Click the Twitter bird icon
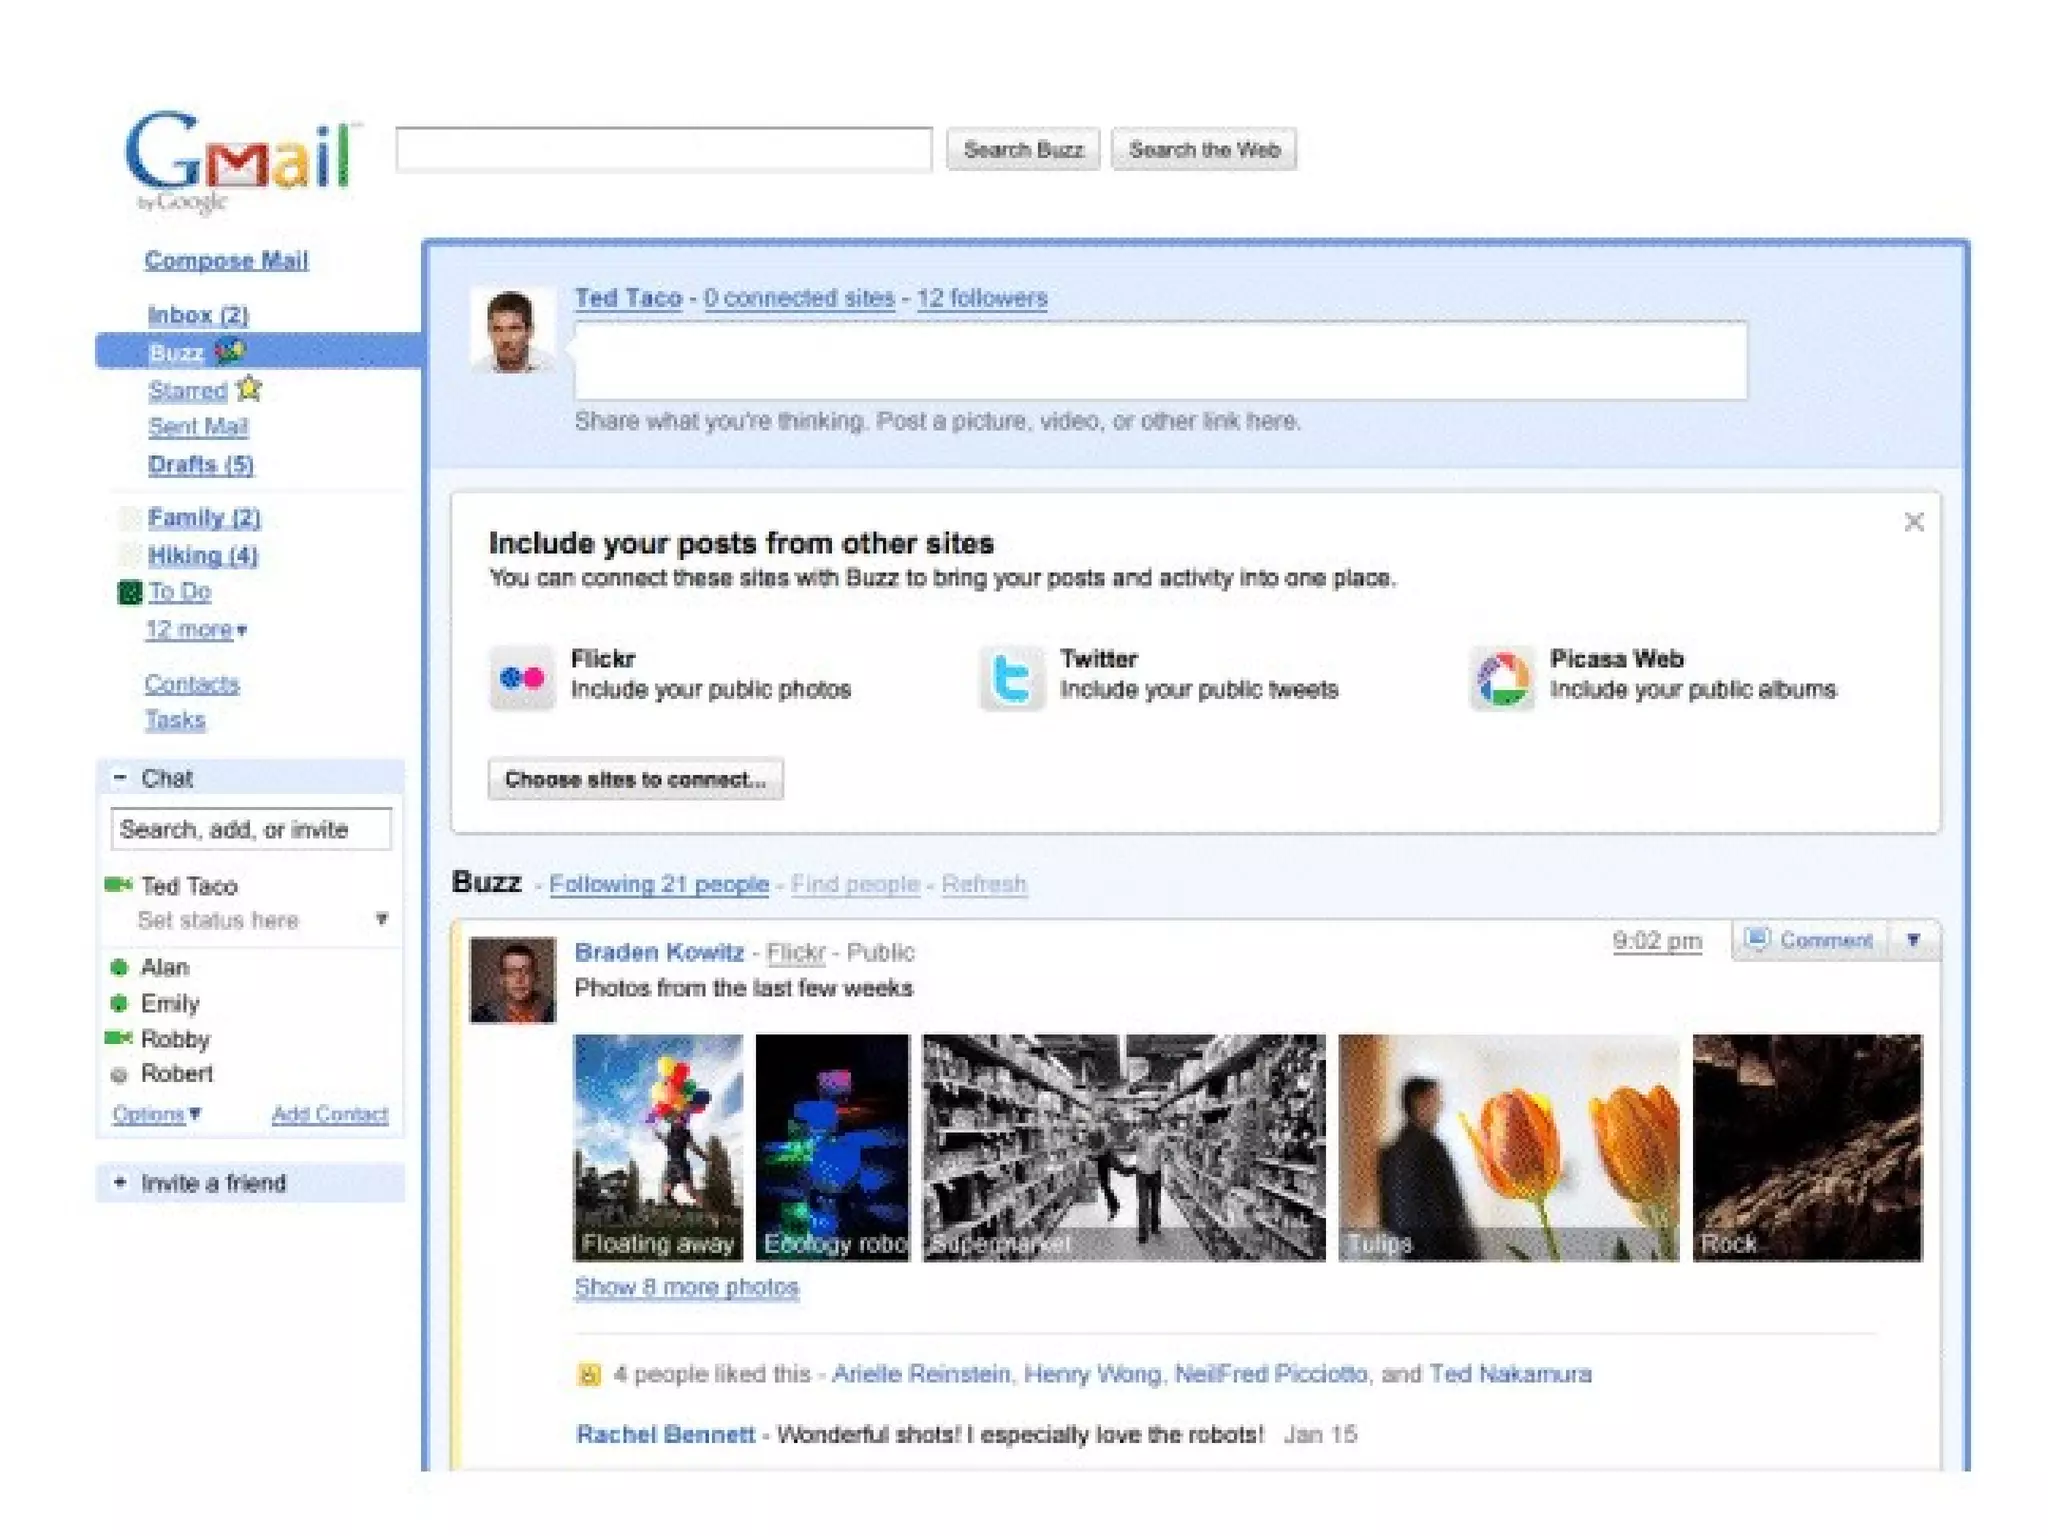The height and width of the screenshot is (1536, 2048). click(x=1011, y=678)
